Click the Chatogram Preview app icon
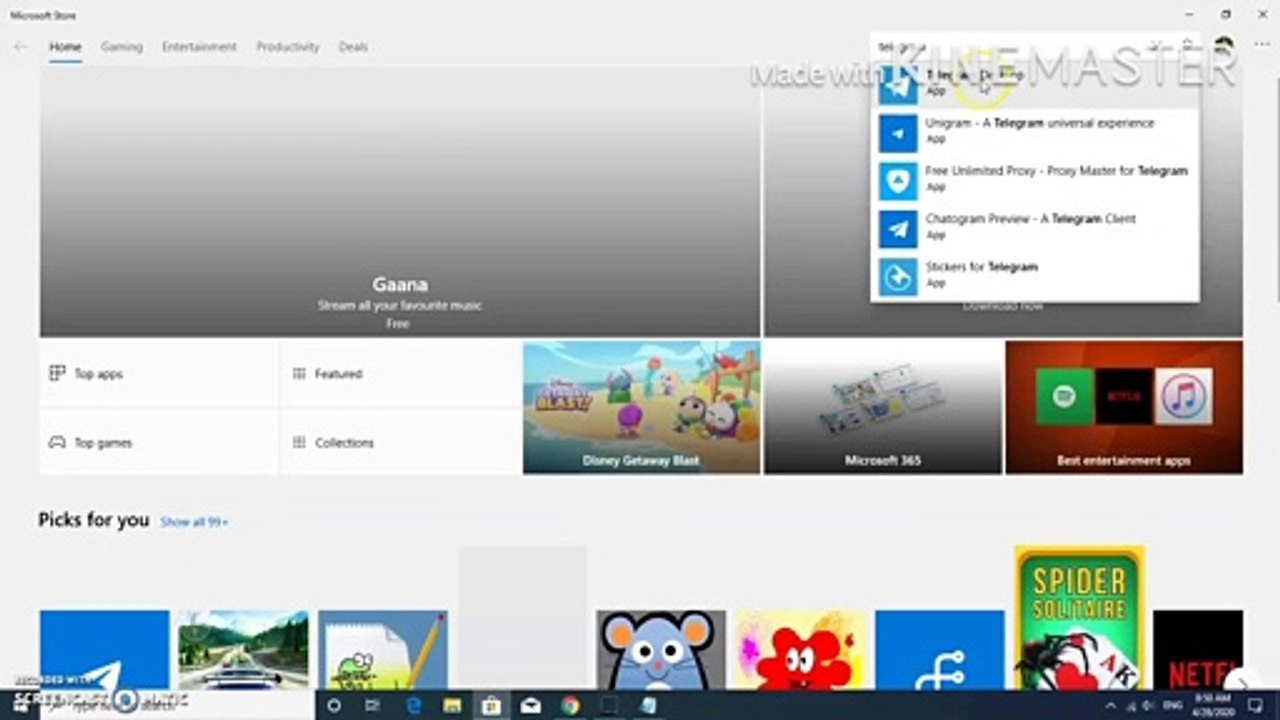This screenshot has width=1280, height=720. (897, 229)
